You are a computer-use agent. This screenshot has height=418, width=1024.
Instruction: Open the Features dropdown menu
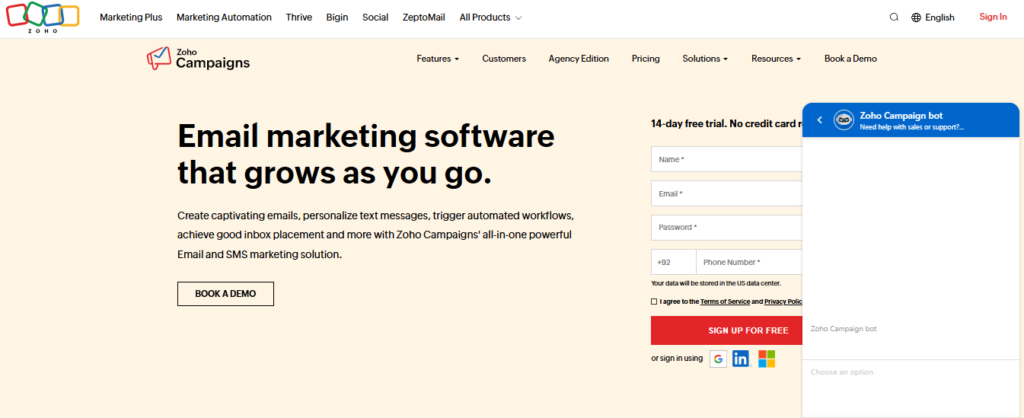438,59
